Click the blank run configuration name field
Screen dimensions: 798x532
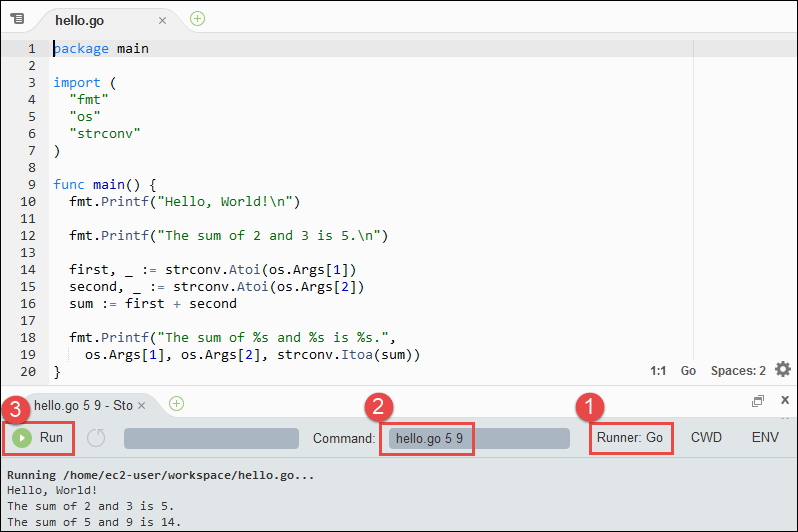click(211, 438)
